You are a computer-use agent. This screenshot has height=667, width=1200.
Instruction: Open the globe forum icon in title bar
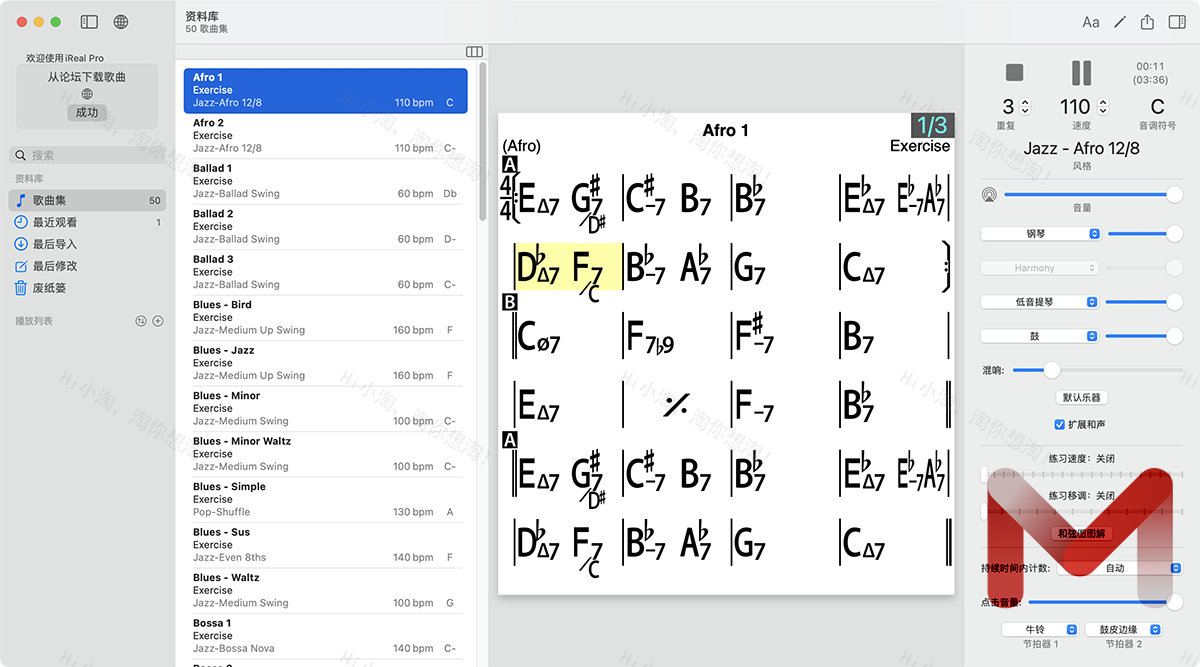coord(121,22)
